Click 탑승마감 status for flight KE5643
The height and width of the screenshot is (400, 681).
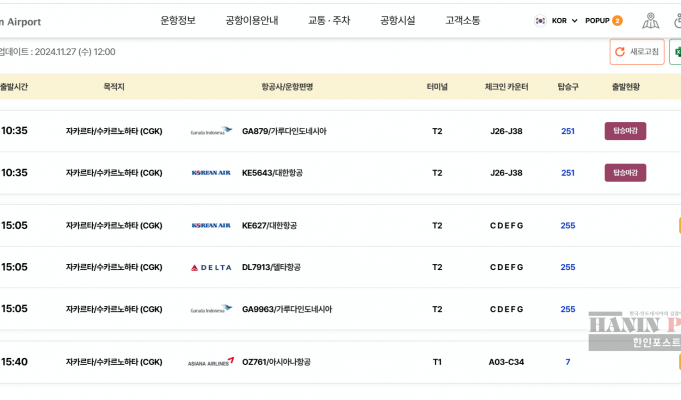point(625,173)
